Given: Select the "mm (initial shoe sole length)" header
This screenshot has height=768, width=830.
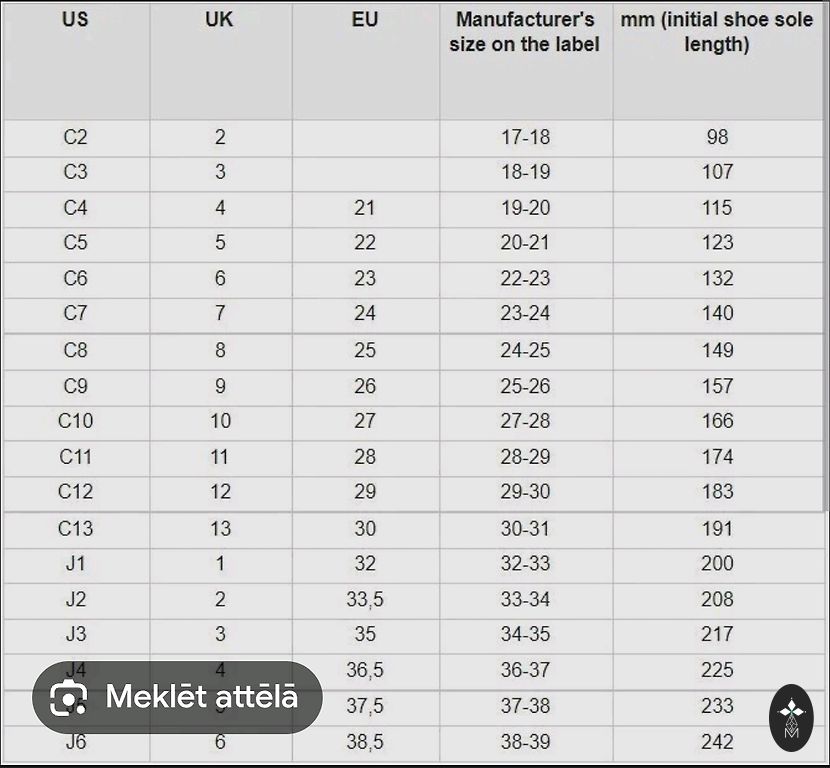Looking at the screenshot, I should coord(717,32).
